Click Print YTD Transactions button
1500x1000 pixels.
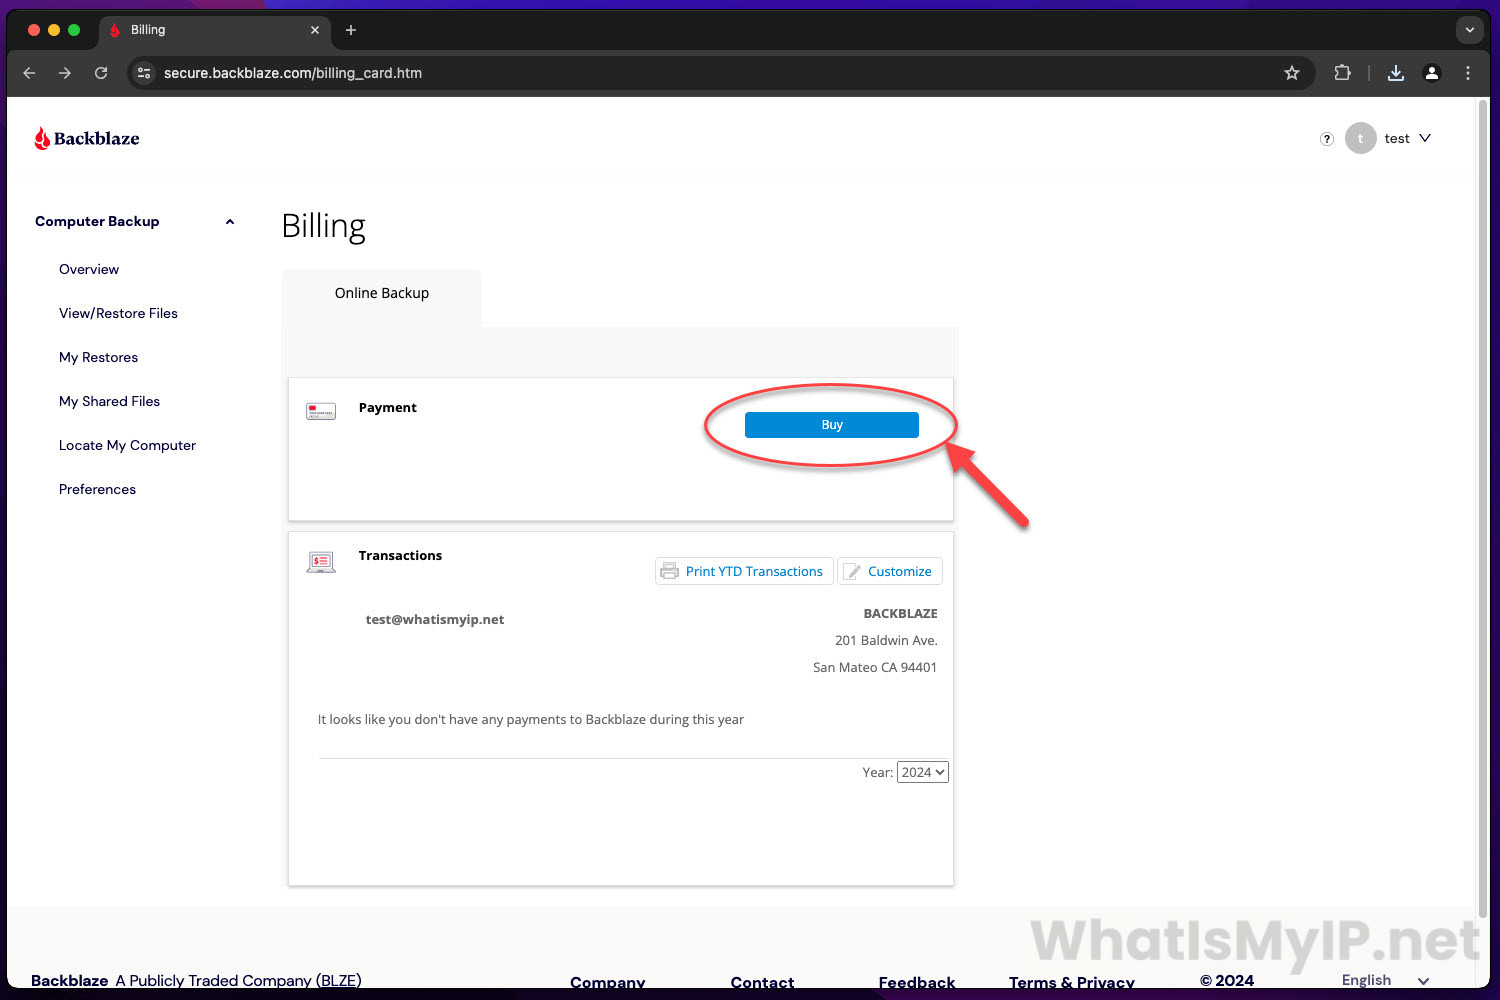click(744, 571)
